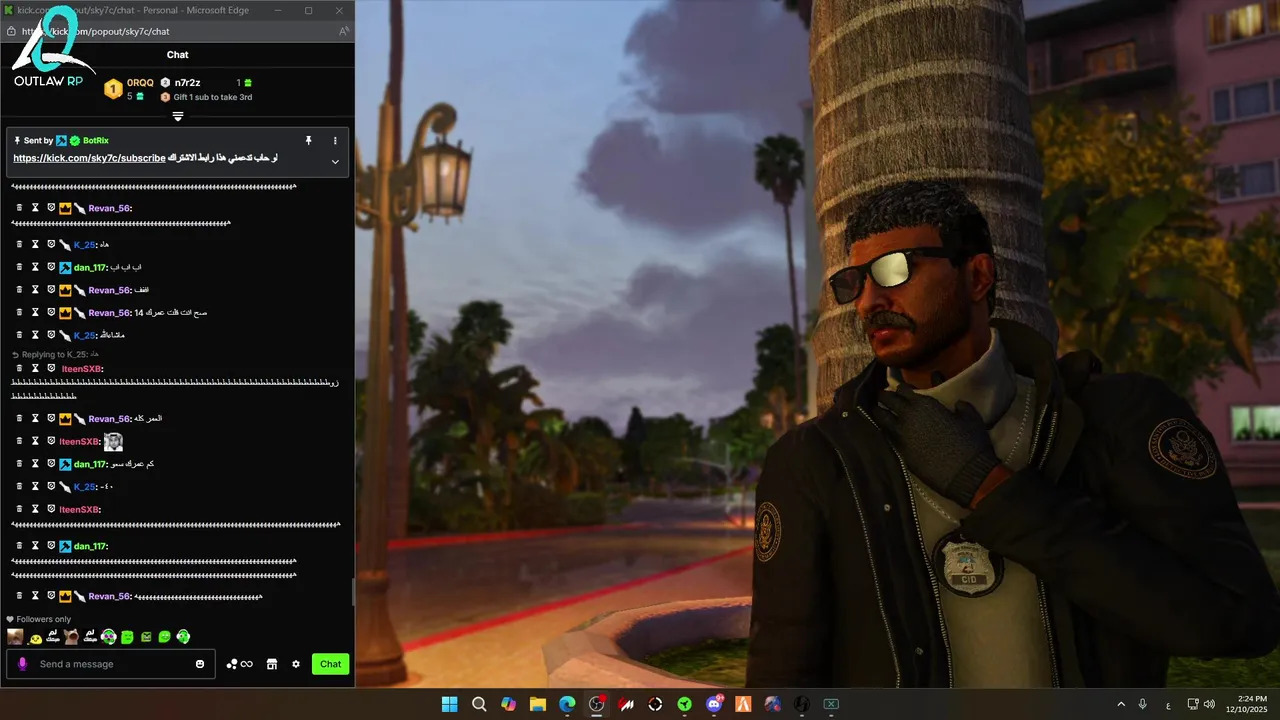Click Revan_56's crown badge on the 14 message
The width and height of the screenshot is (1280, 720).
coord(65,312)
